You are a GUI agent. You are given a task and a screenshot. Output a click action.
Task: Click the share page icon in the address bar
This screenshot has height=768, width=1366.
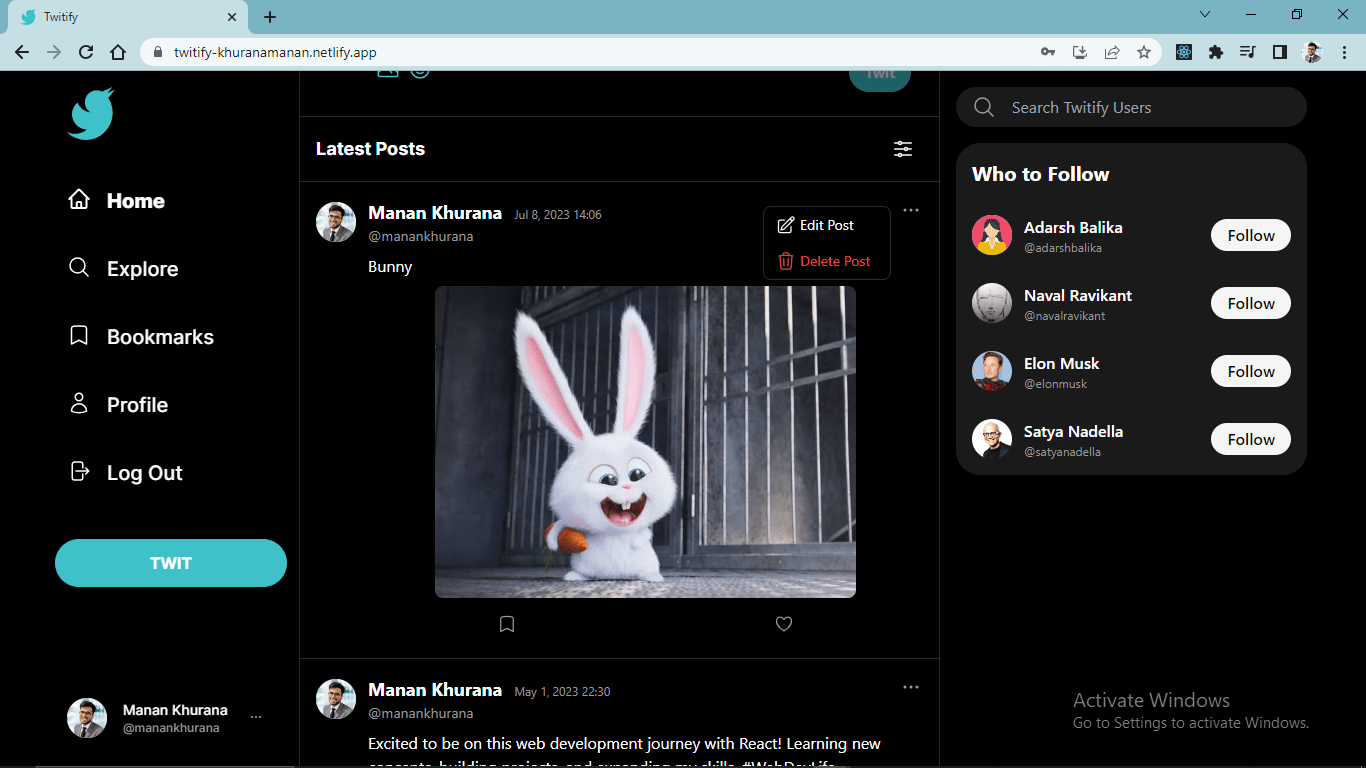pyautogui.click(x=1112, y=52)
